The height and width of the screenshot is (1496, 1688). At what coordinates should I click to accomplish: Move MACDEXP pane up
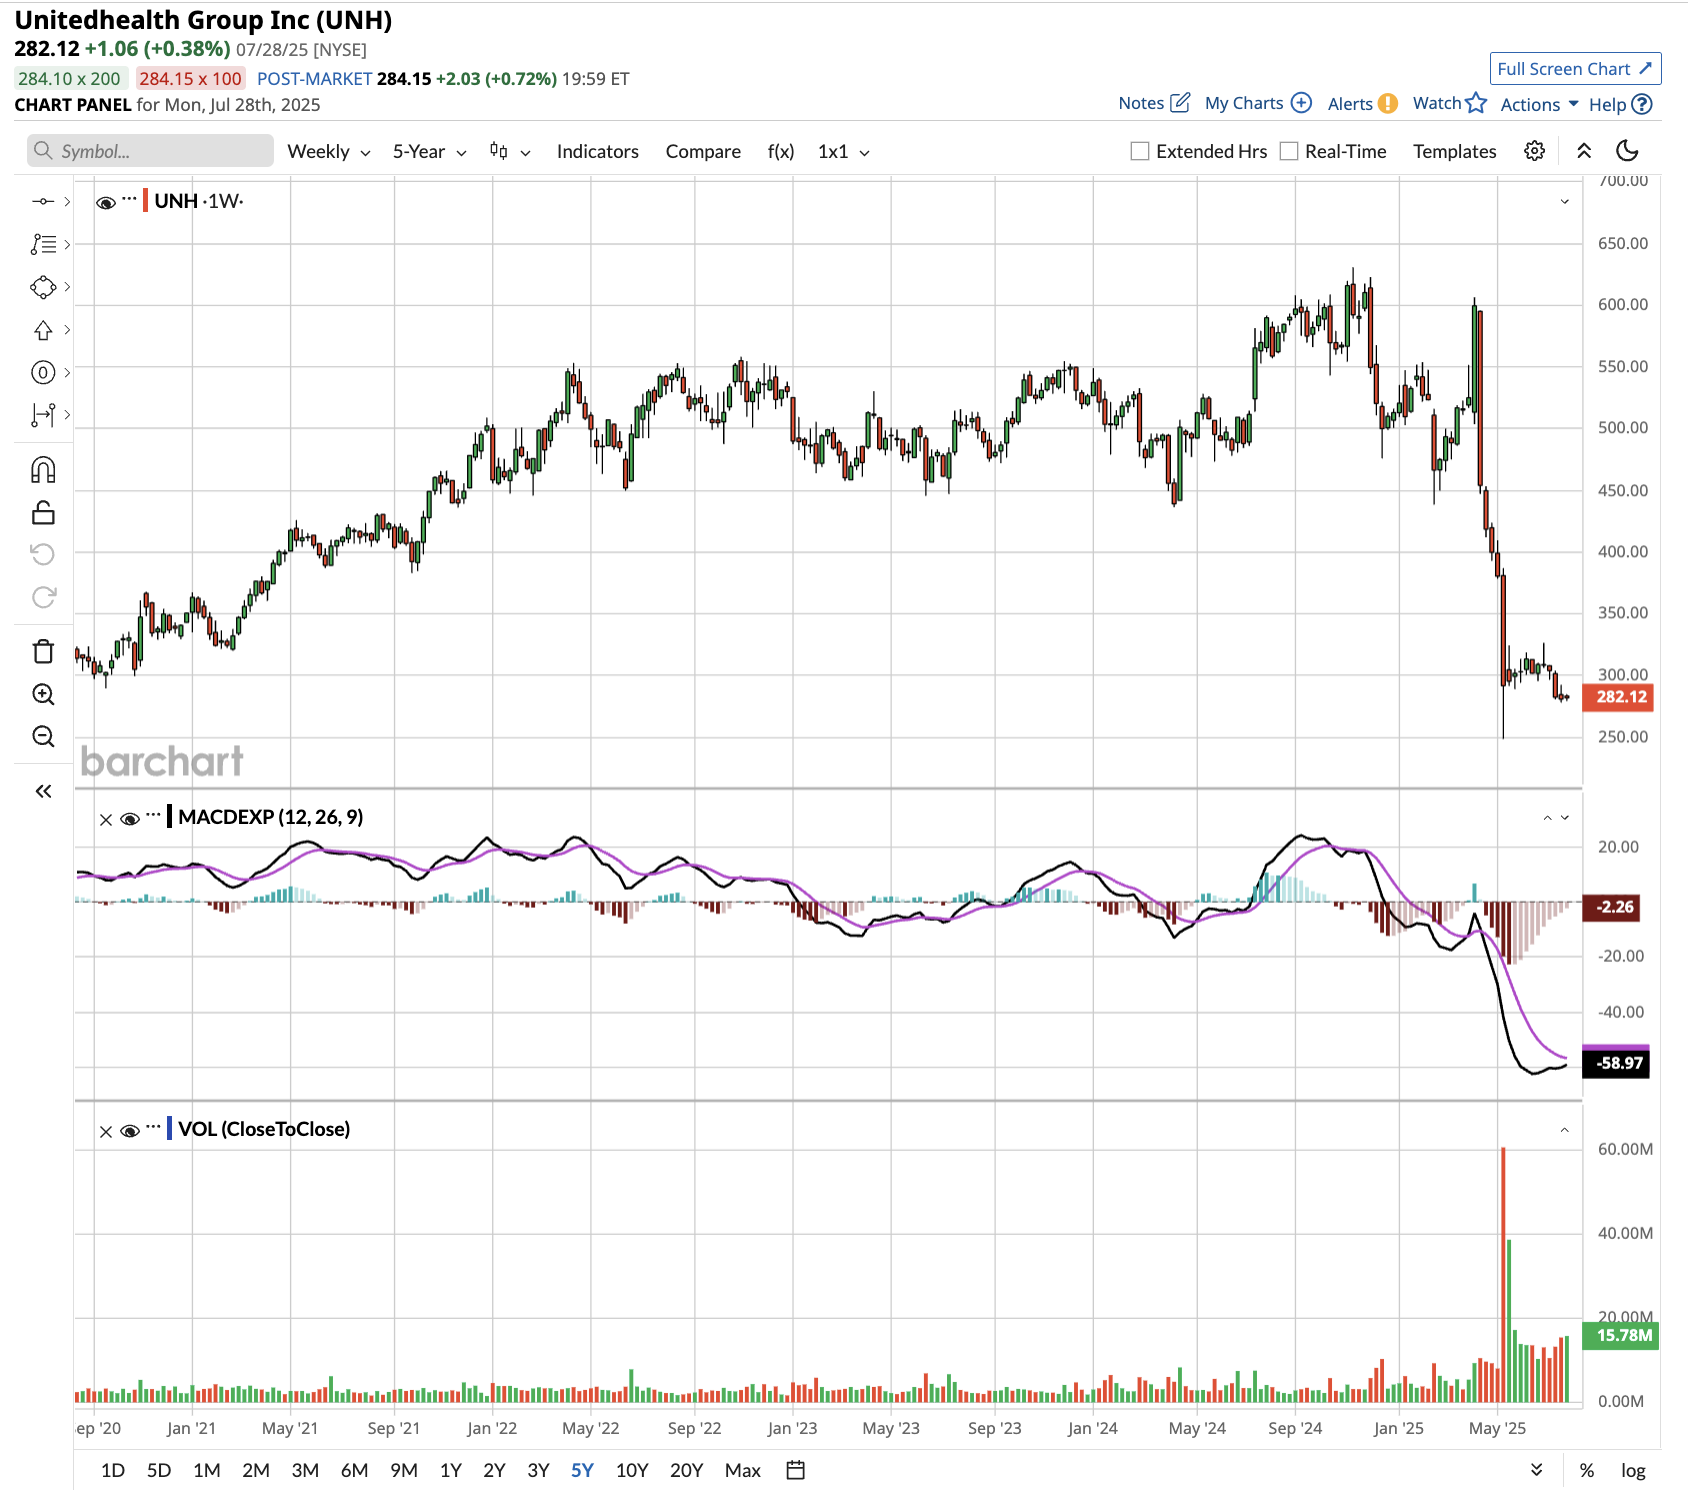point(1547,818)
